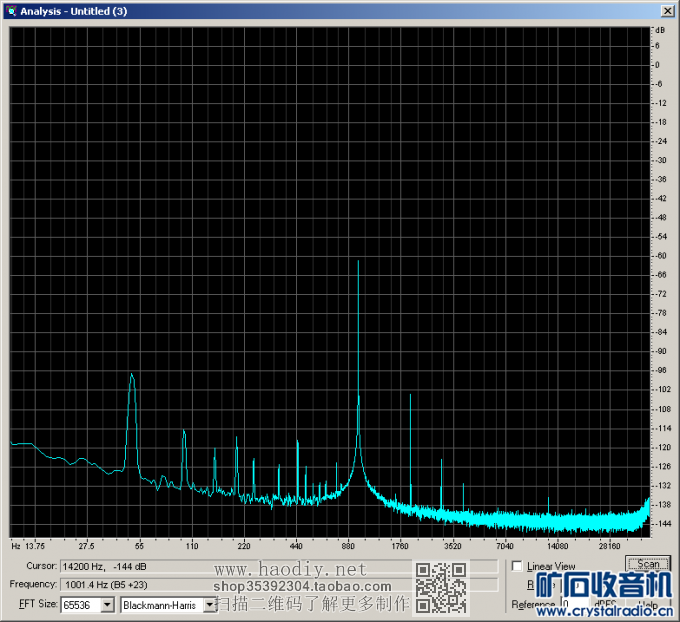680x622 pixels.
Task: Click the 0 dB label on vertical scale
Action: click(657, 65)
